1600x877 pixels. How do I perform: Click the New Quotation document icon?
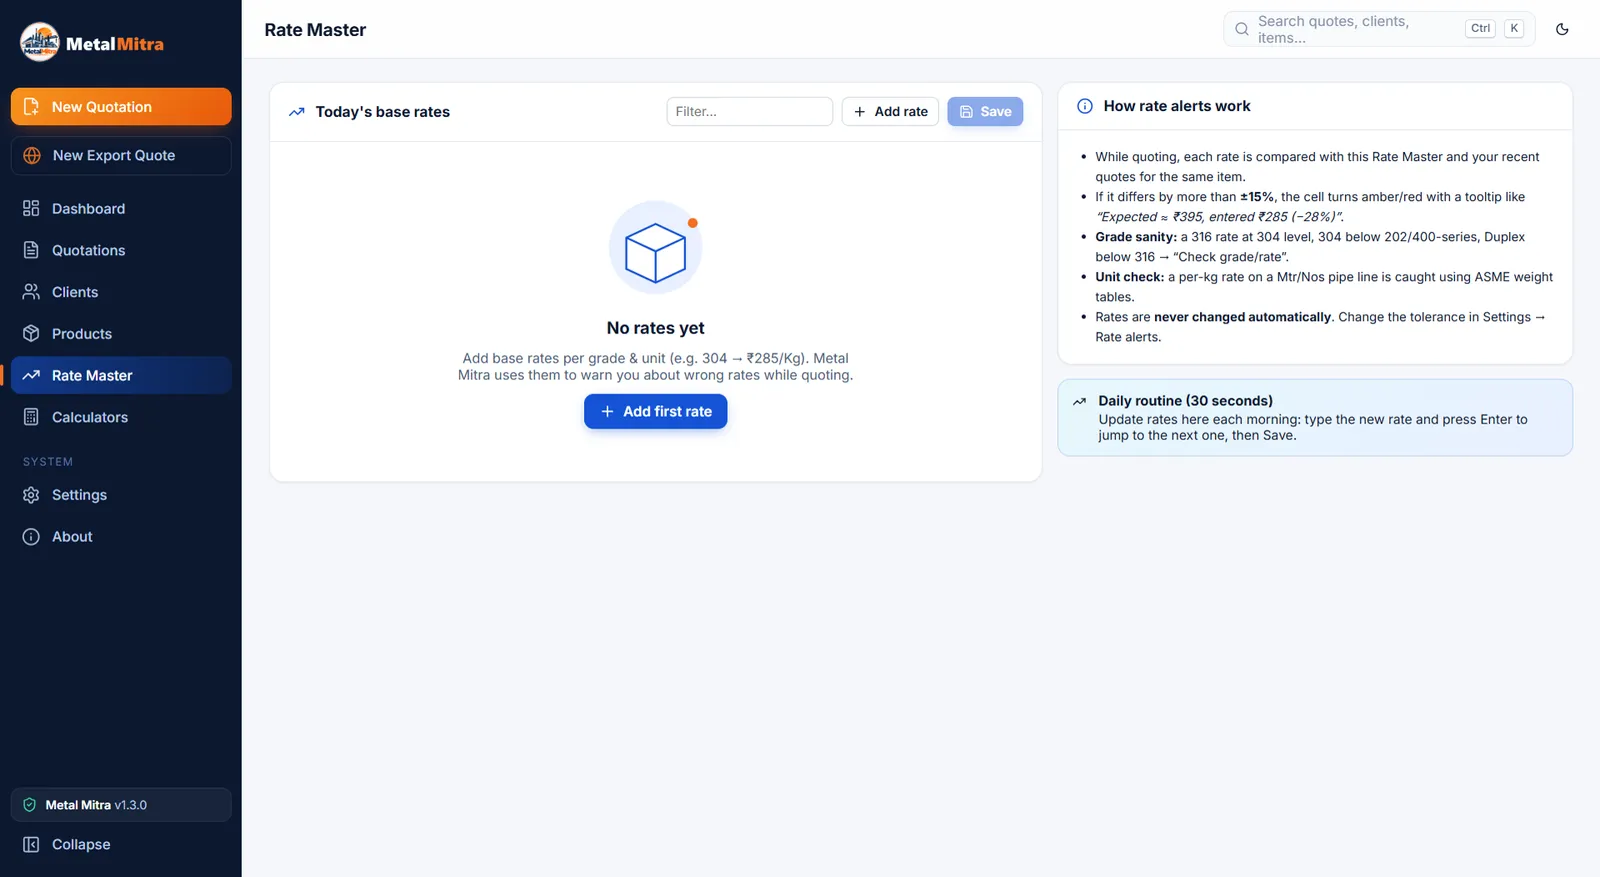tap(31, 107)
